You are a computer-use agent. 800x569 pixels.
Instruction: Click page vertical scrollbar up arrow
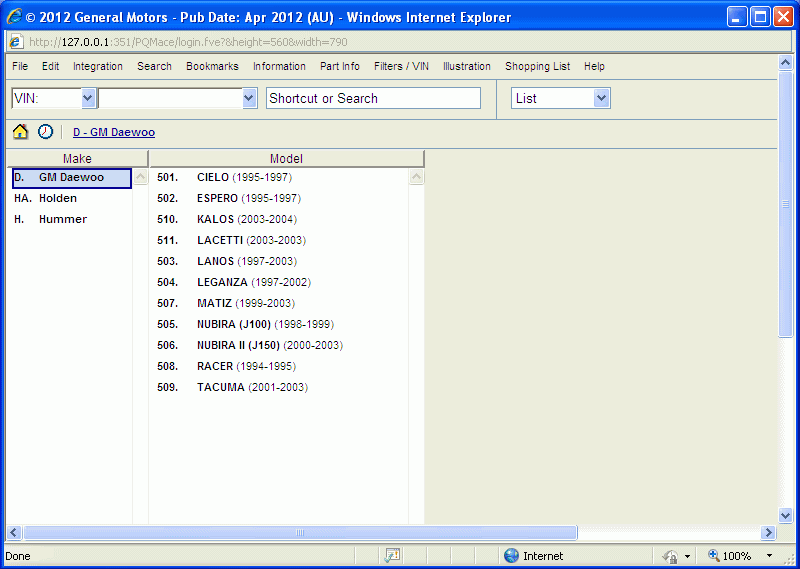pos(786,63)
